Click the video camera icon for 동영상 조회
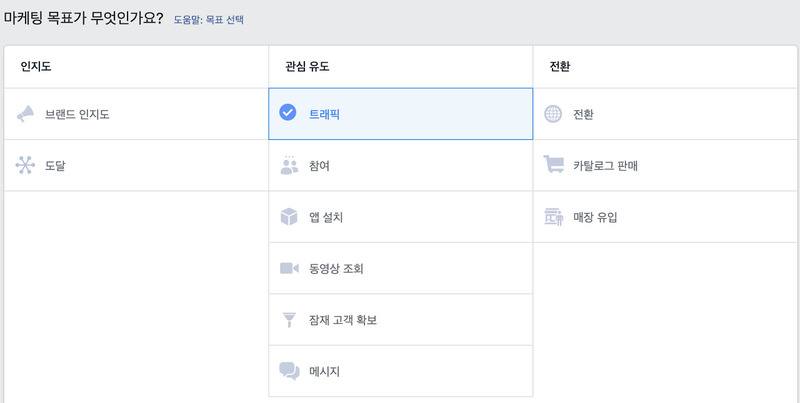The height and width of the screenshot is (403, 800). (x=289, y=268)
